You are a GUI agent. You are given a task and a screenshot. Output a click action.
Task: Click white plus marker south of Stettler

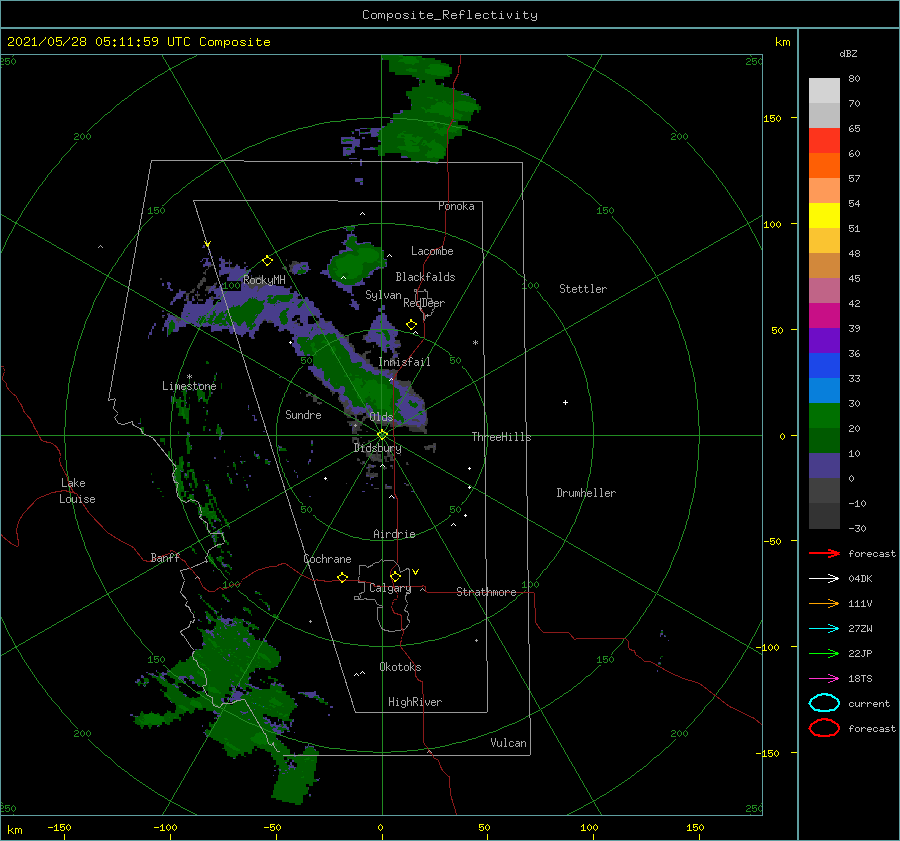point(565,402)
